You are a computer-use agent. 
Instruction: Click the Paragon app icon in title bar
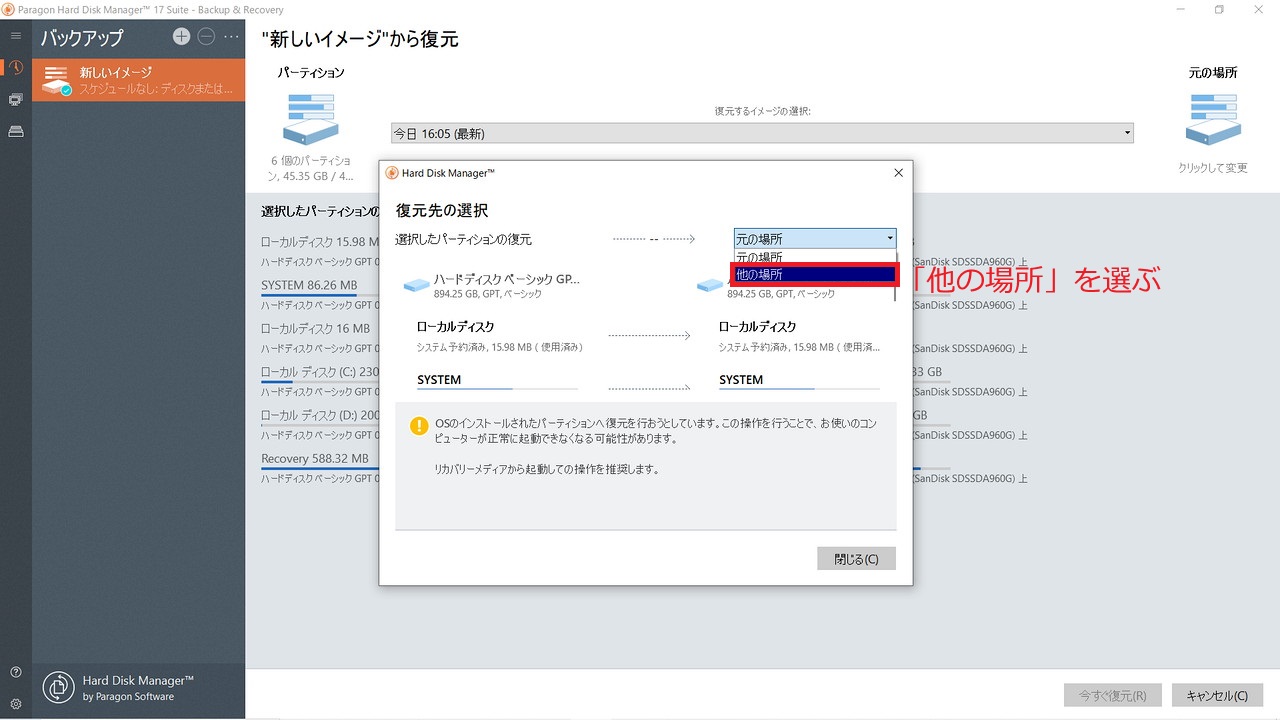(8, 9)
